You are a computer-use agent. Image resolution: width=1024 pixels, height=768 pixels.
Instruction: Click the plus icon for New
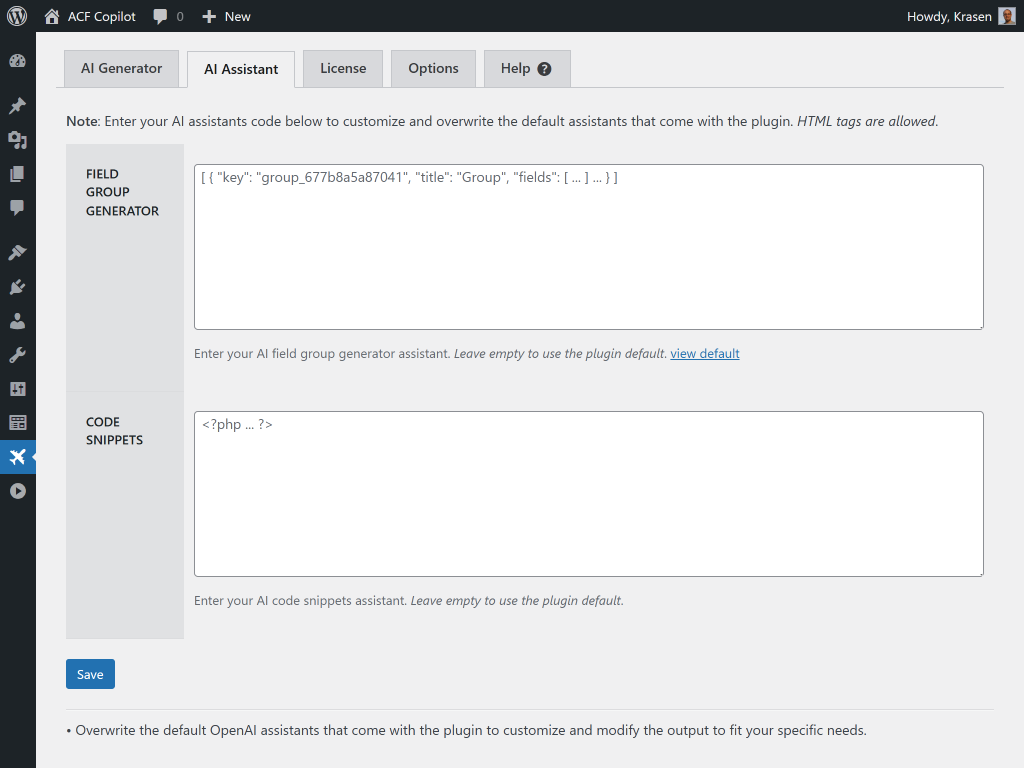[x=209, y=16]
